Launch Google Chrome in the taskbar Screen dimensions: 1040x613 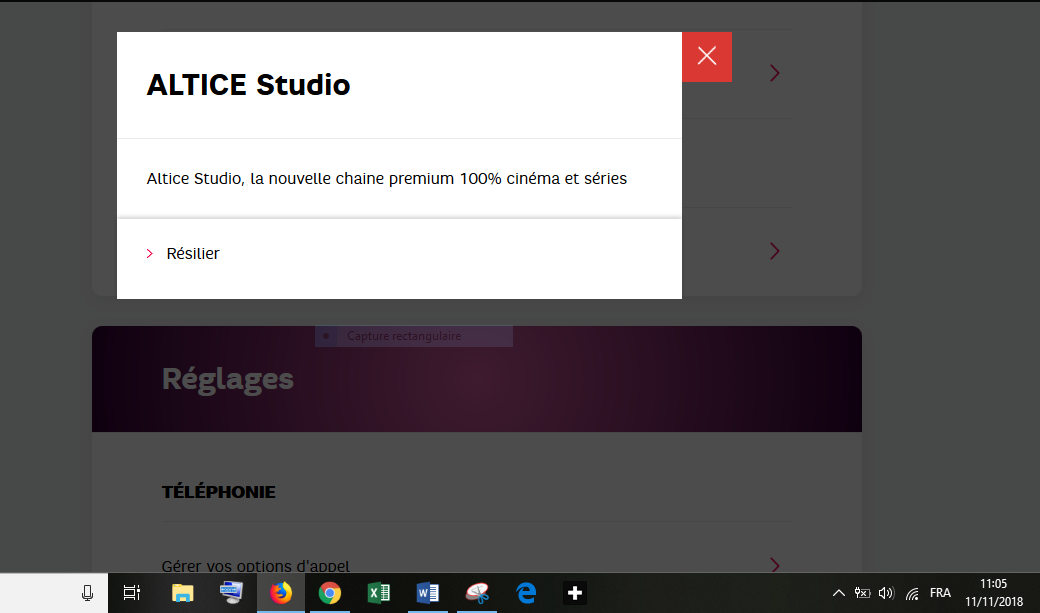(330, 592)
